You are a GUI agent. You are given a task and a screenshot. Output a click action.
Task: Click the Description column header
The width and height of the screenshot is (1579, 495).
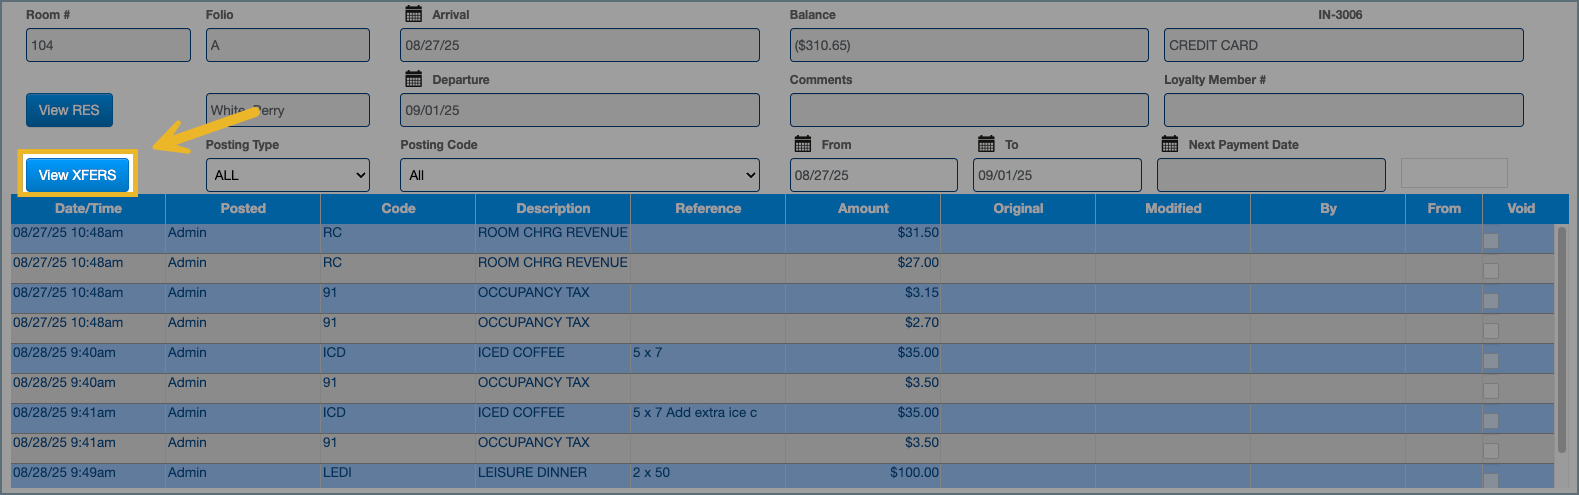coord(552,208)
